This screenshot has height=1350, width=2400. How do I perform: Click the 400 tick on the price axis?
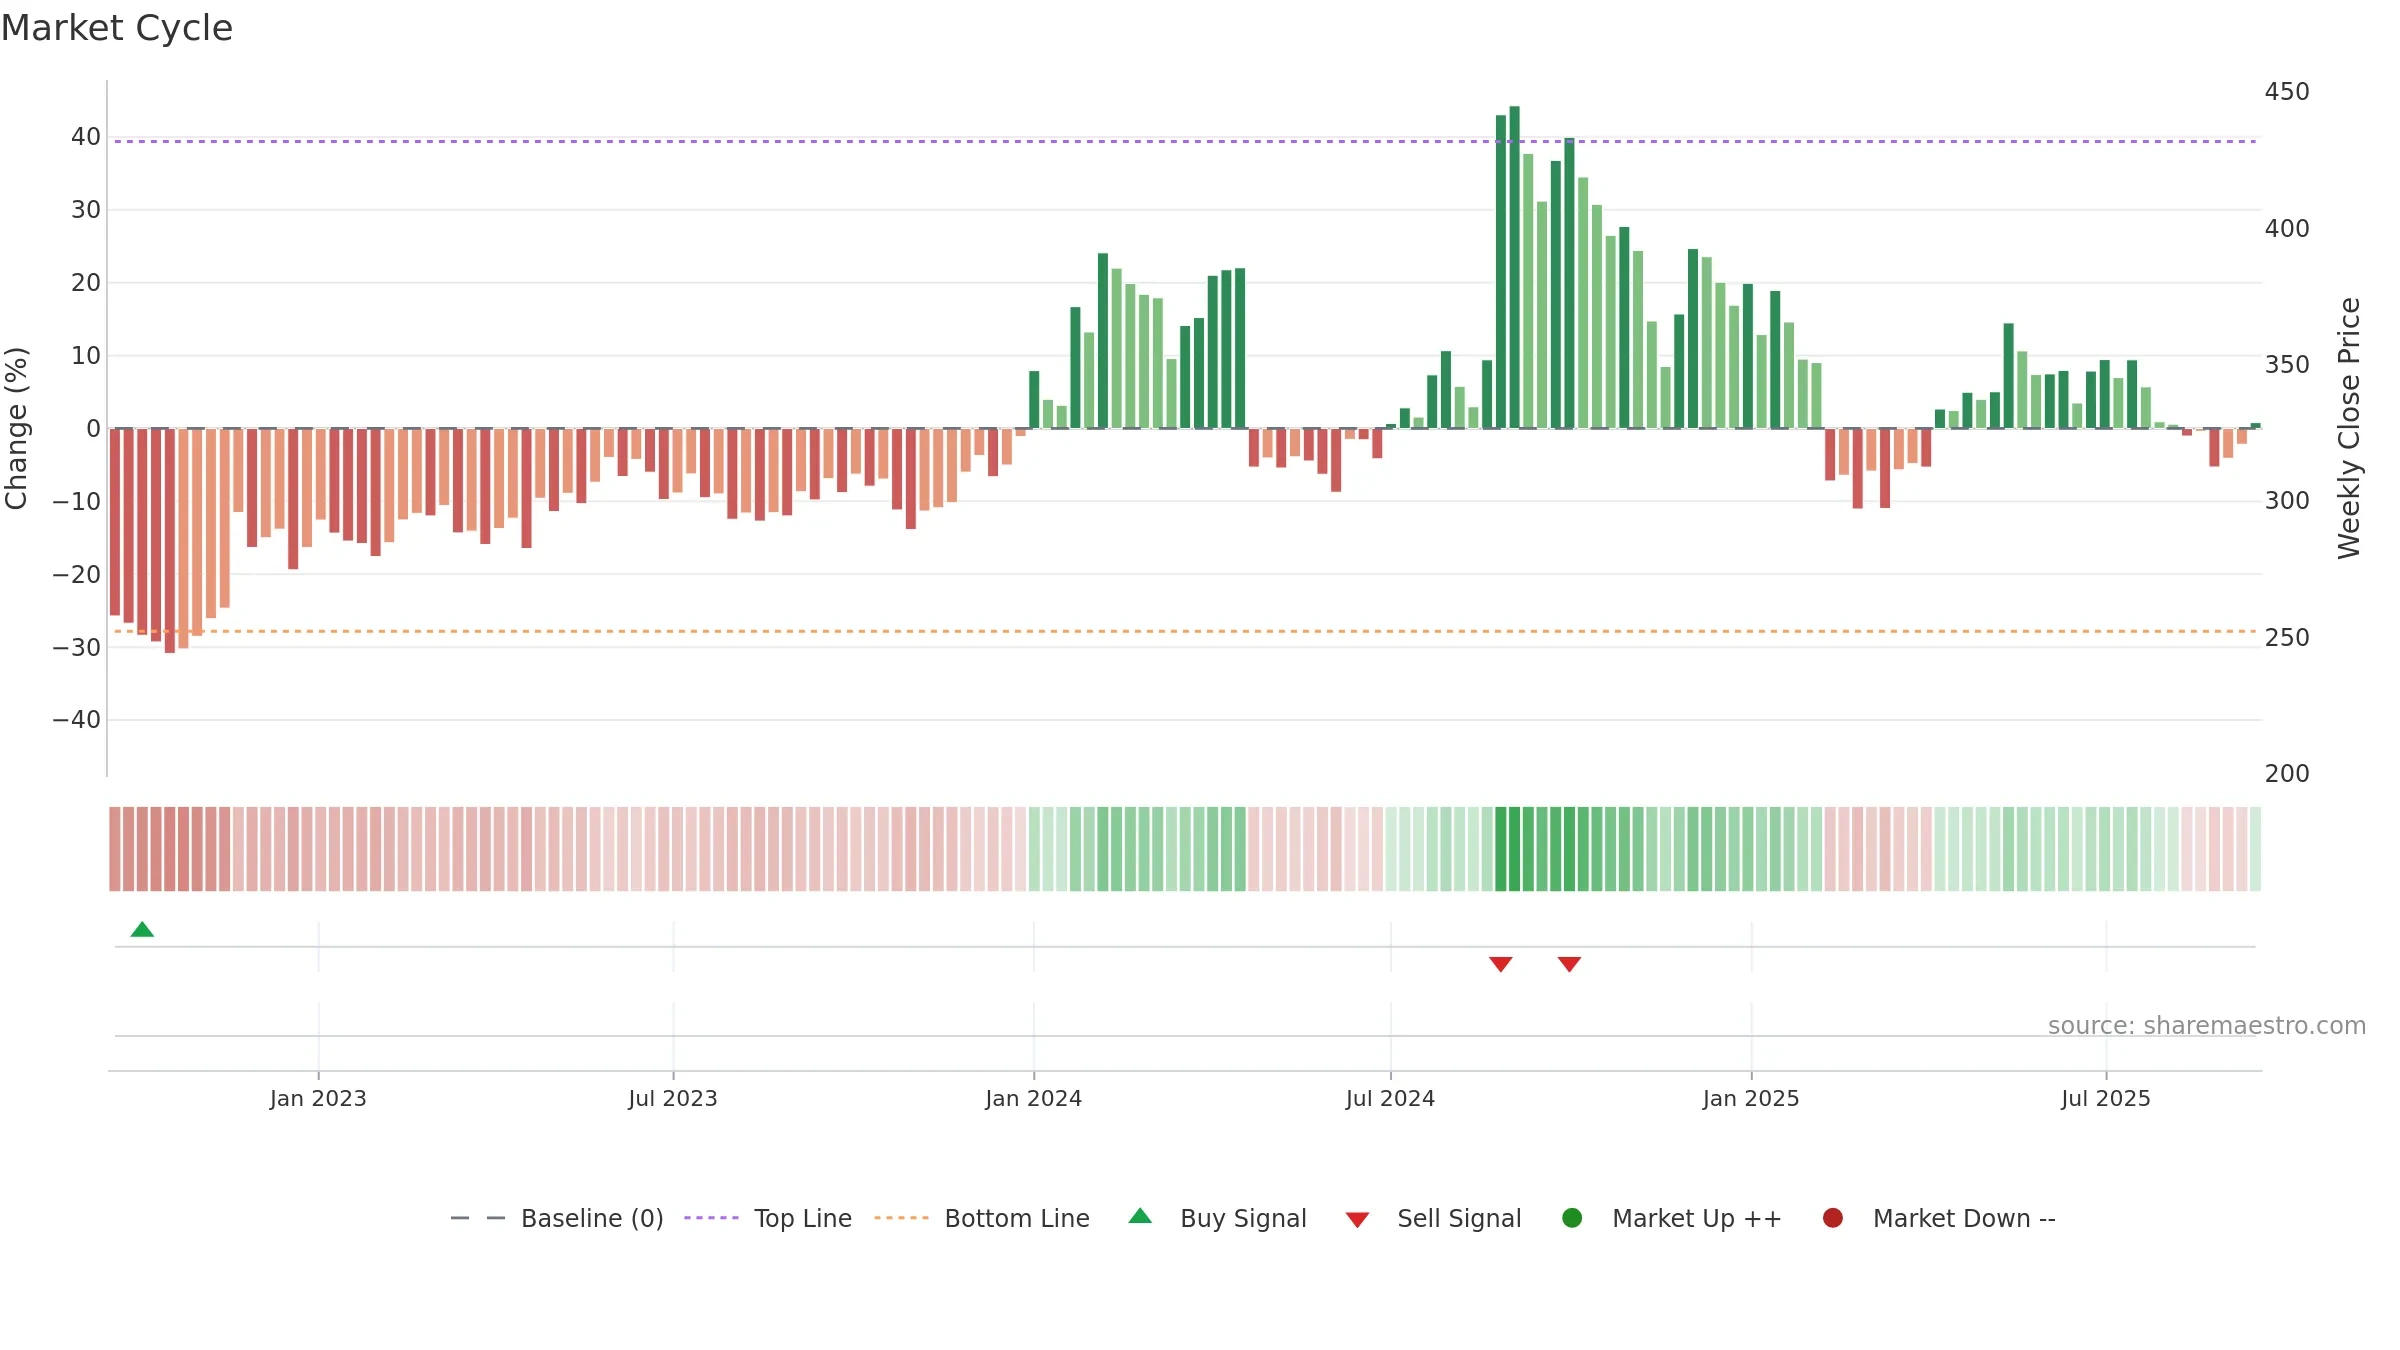2287,229
